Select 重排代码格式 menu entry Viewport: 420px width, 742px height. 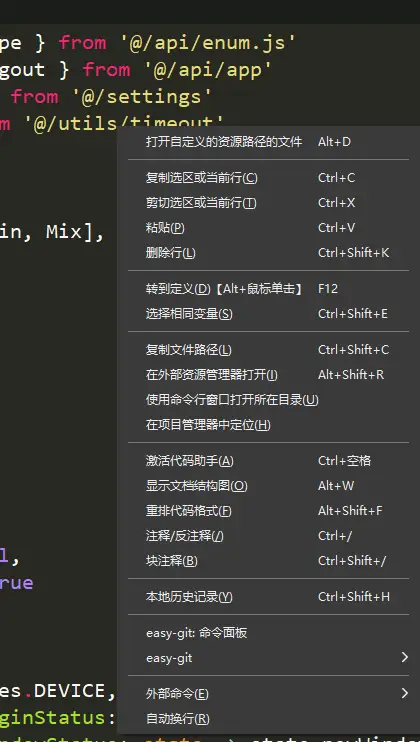click(x=268, y=511)
